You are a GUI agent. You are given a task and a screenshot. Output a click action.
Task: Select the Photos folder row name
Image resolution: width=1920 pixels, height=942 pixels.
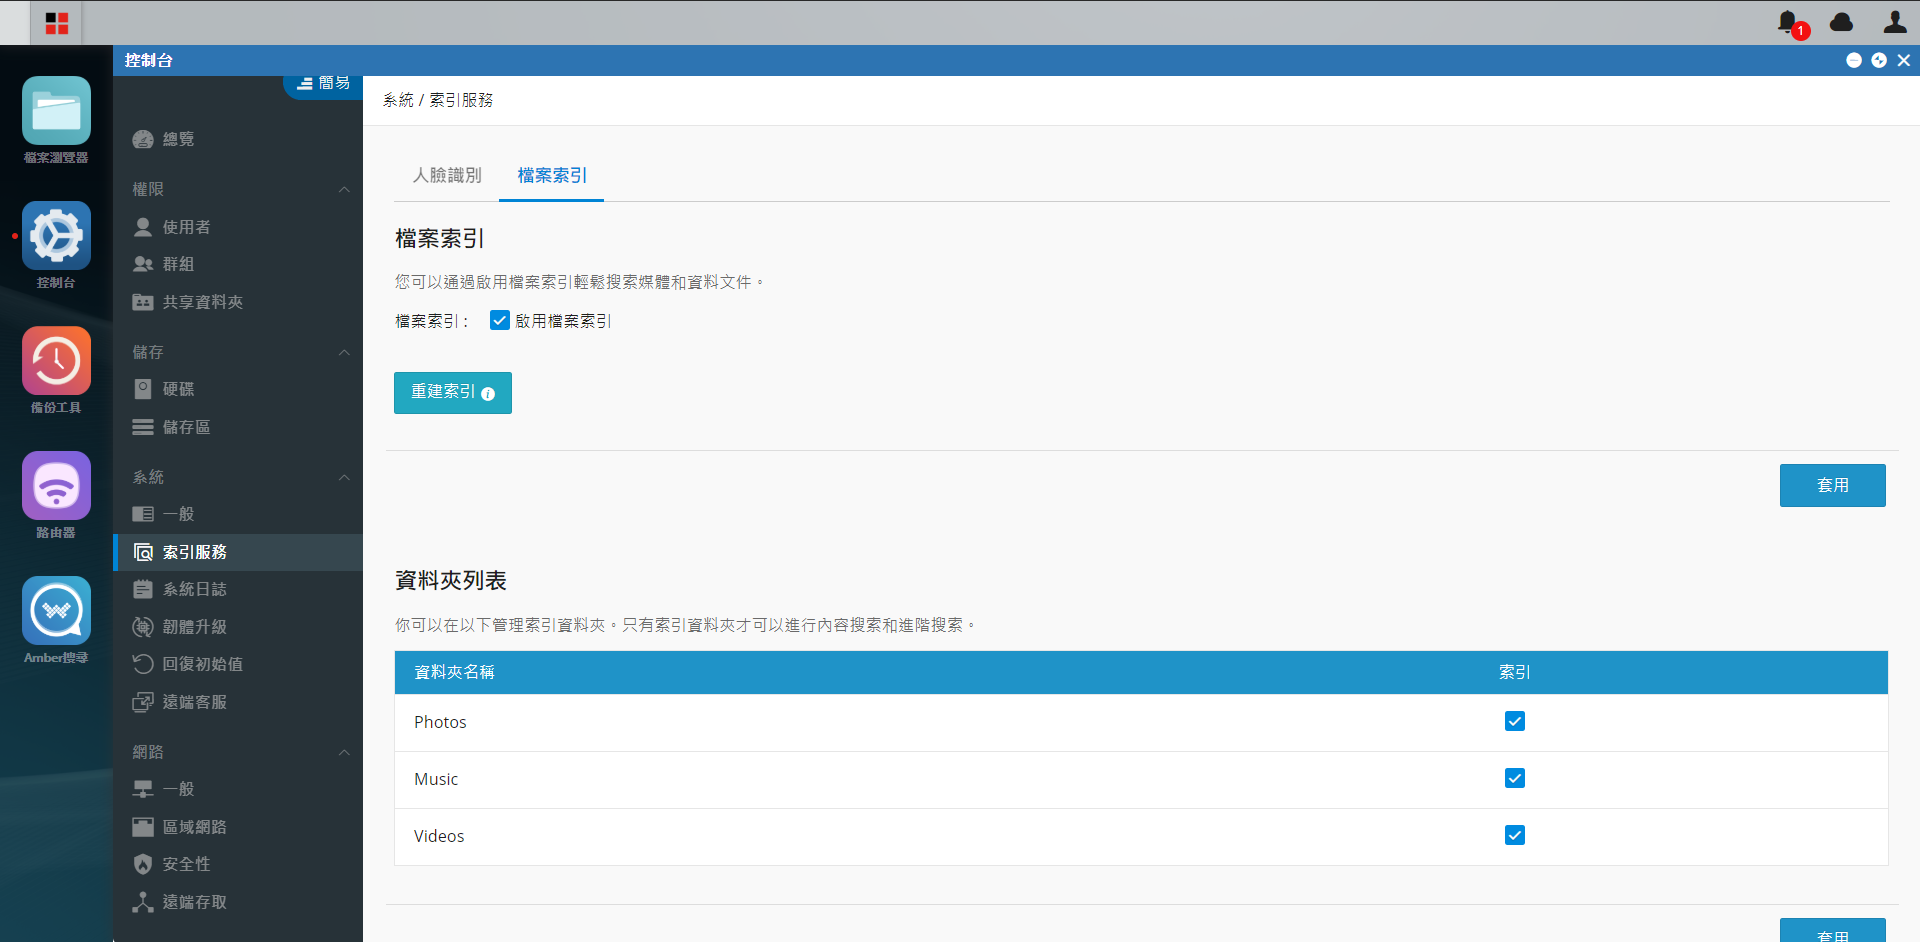[x=440, y=722]
